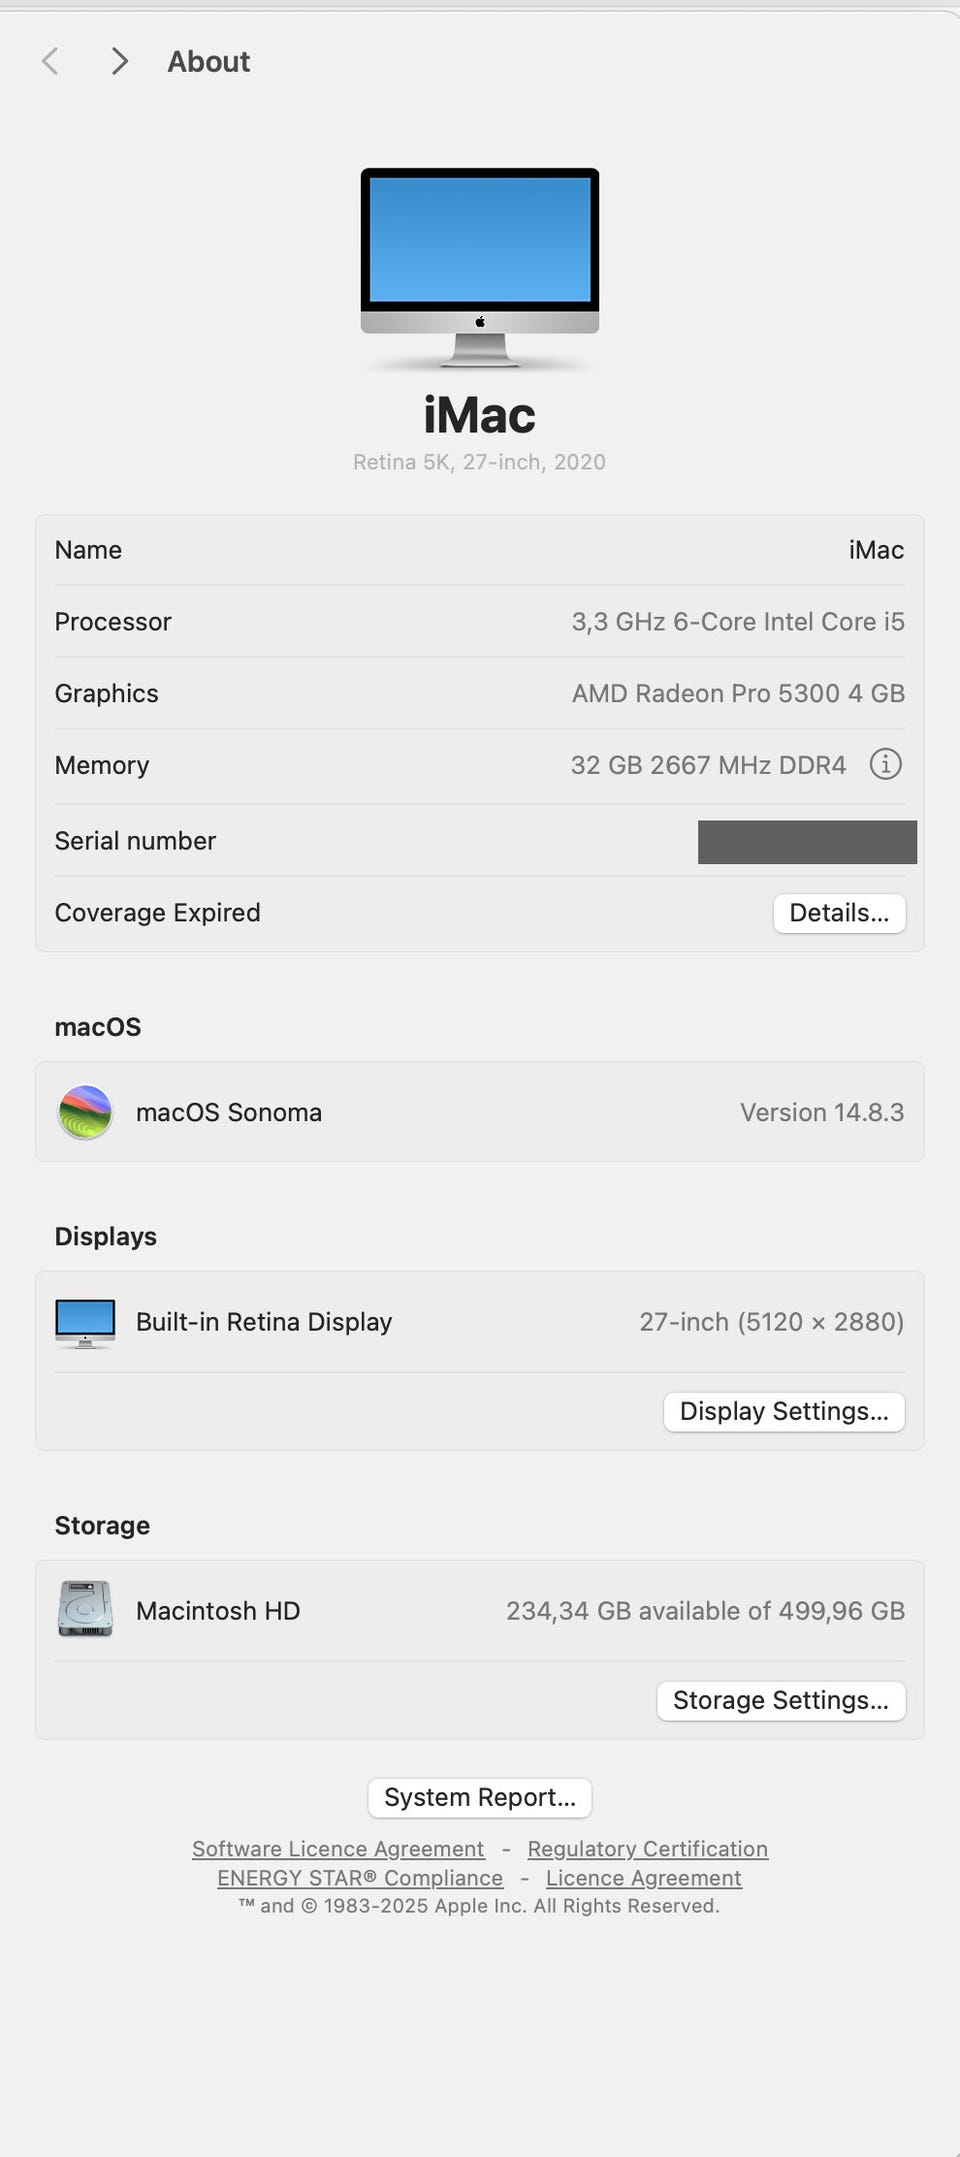
Task: Open coverage Details
Action: [839, 913]
